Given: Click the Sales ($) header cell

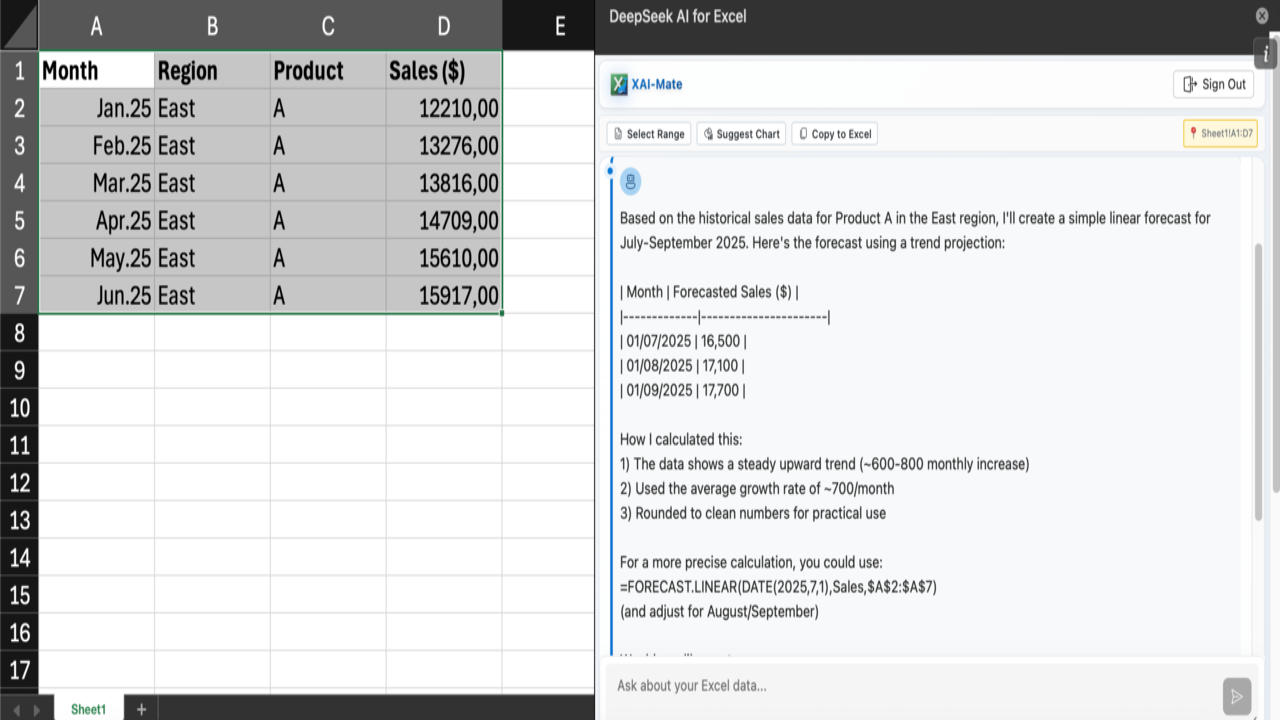Looking at the screenshot, I should click(x=444, y=70).
